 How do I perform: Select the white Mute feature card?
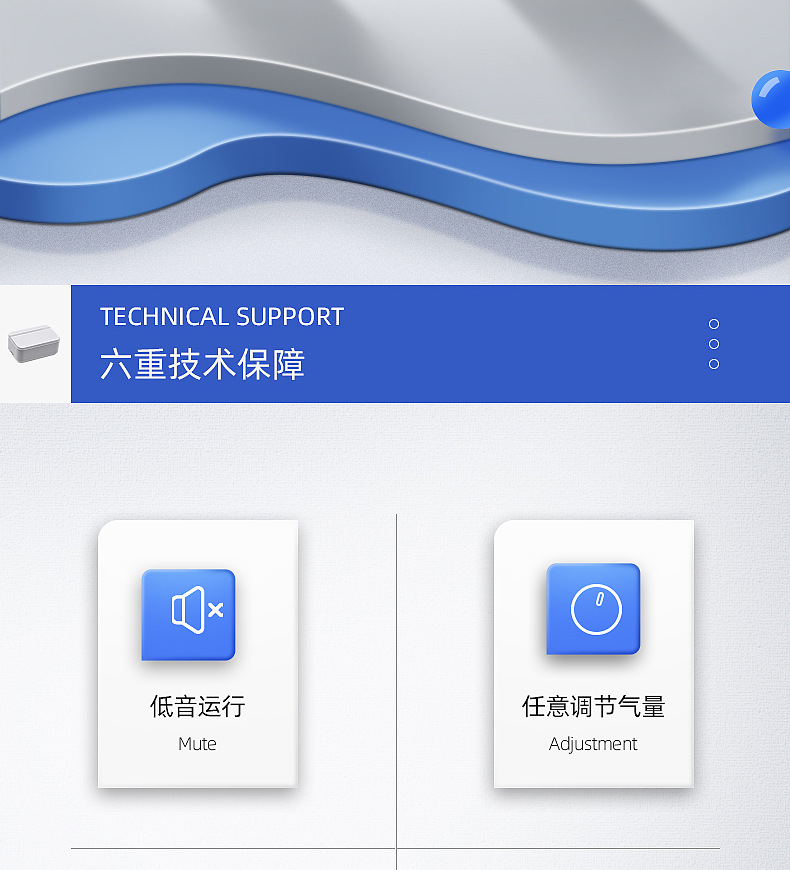(x=198, y=654)
